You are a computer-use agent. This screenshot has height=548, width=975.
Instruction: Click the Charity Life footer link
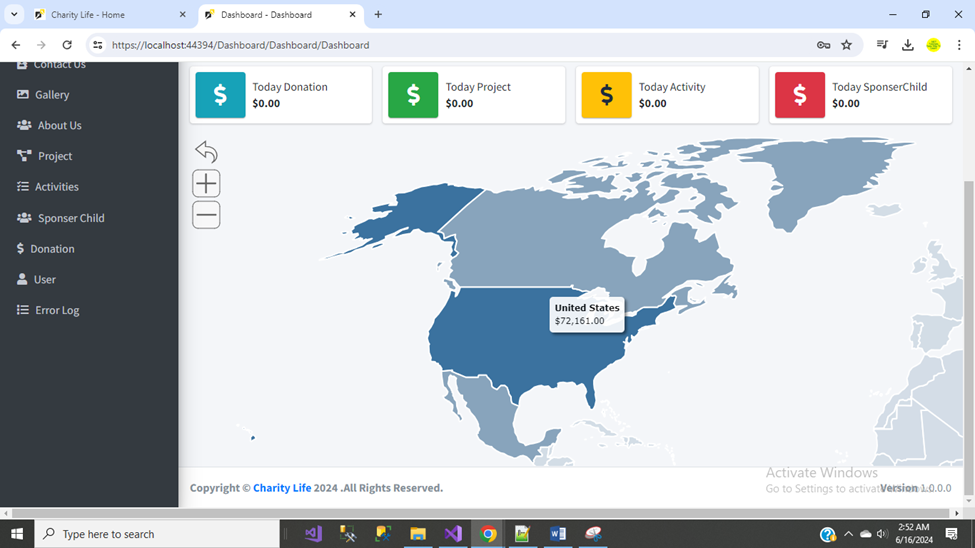pyautogui.click(x=282, y=488)
